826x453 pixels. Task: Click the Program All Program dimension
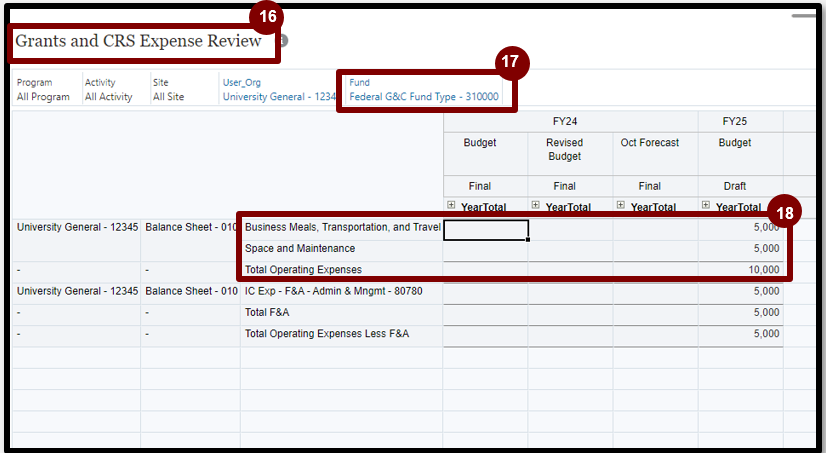point(43,90)
